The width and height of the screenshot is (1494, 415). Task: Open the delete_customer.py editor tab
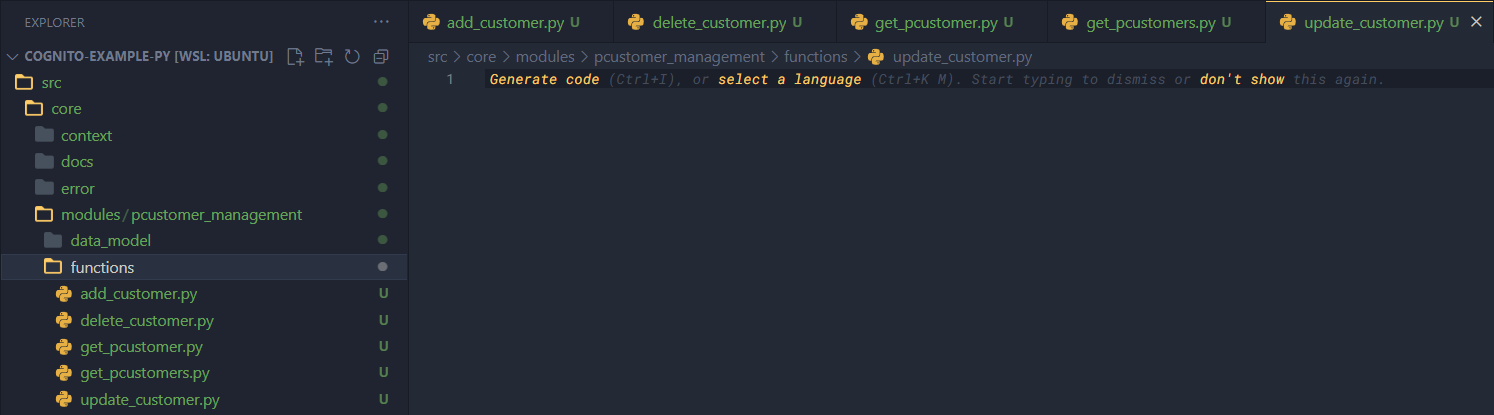pos(718,22)
